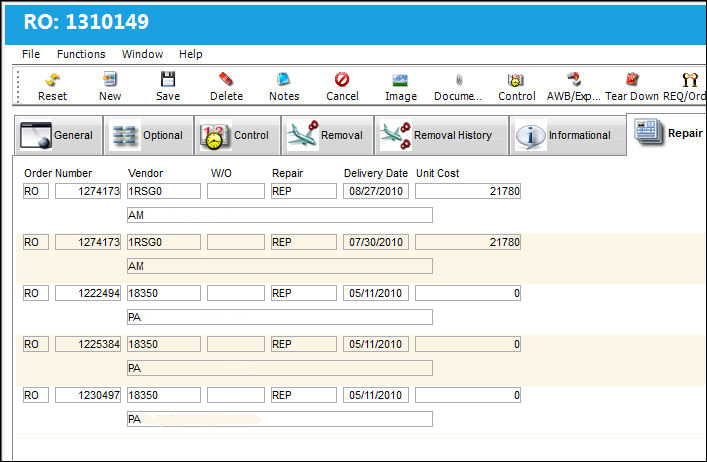The image size is (707, 462).
Task: Click the Delete eraser icon
Action: [226, 79]
